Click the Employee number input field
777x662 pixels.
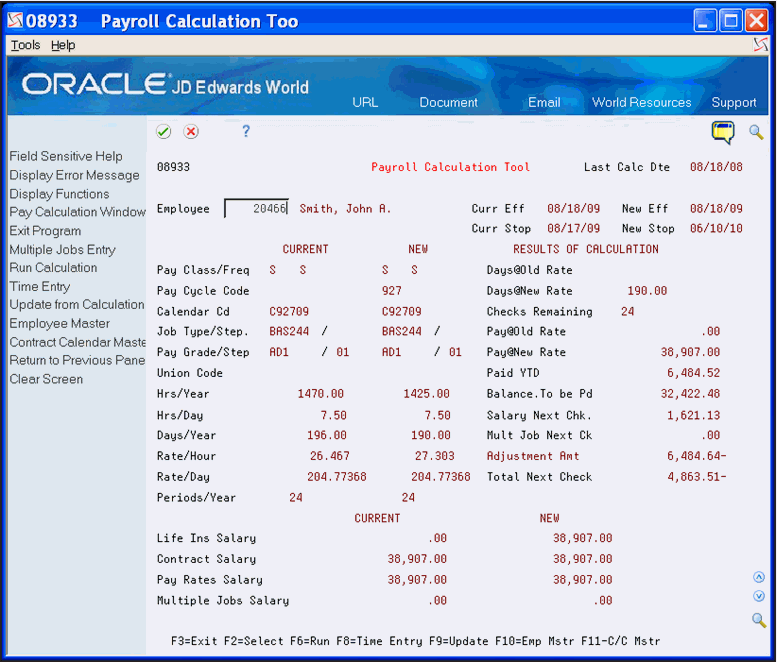pos(256,209)
